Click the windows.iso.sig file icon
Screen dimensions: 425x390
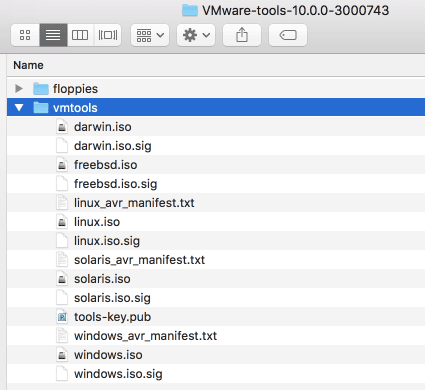[62, 374]
